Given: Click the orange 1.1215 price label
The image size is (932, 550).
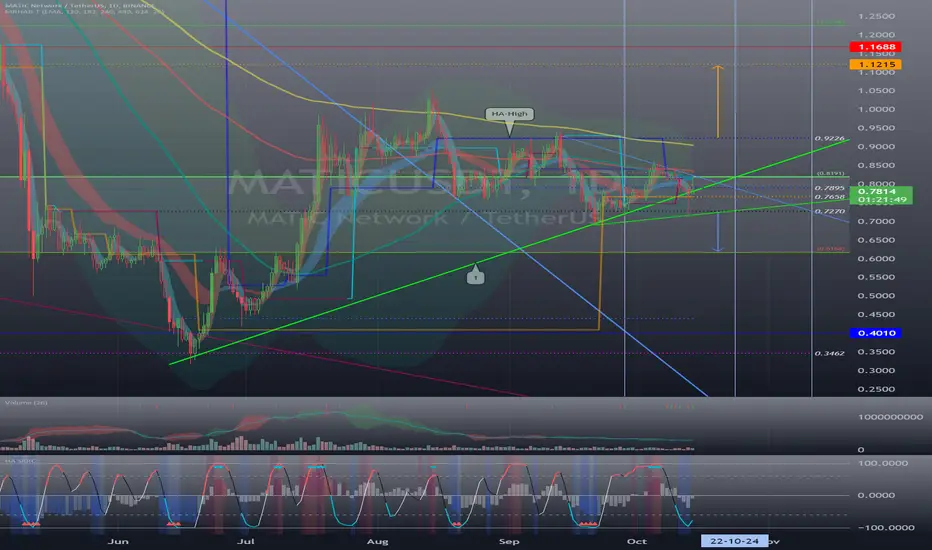Looking at the screenshot, I should 876,64.
